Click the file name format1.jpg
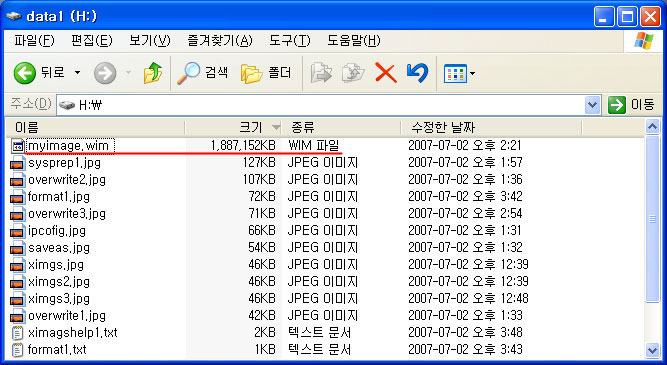The image size is (667, 365). click(59, 197)
